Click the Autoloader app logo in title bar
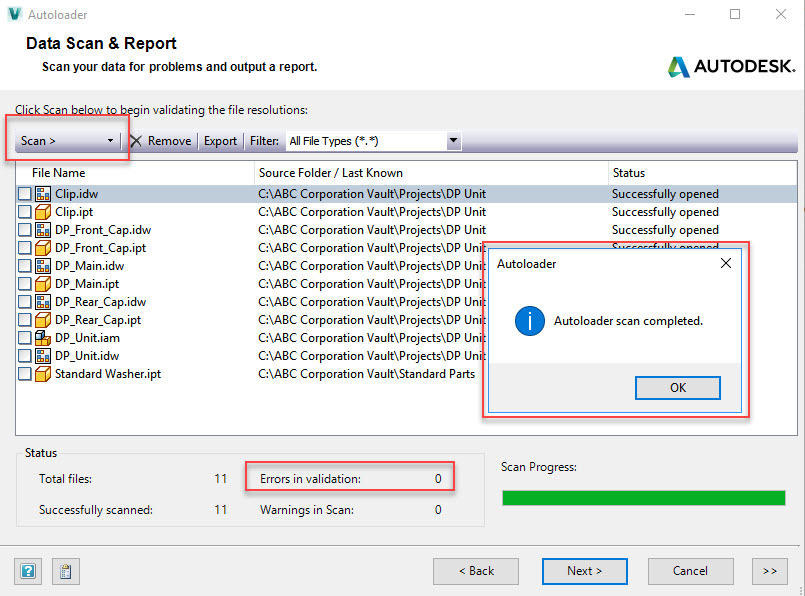805x596 pixels. coord(15,14)
